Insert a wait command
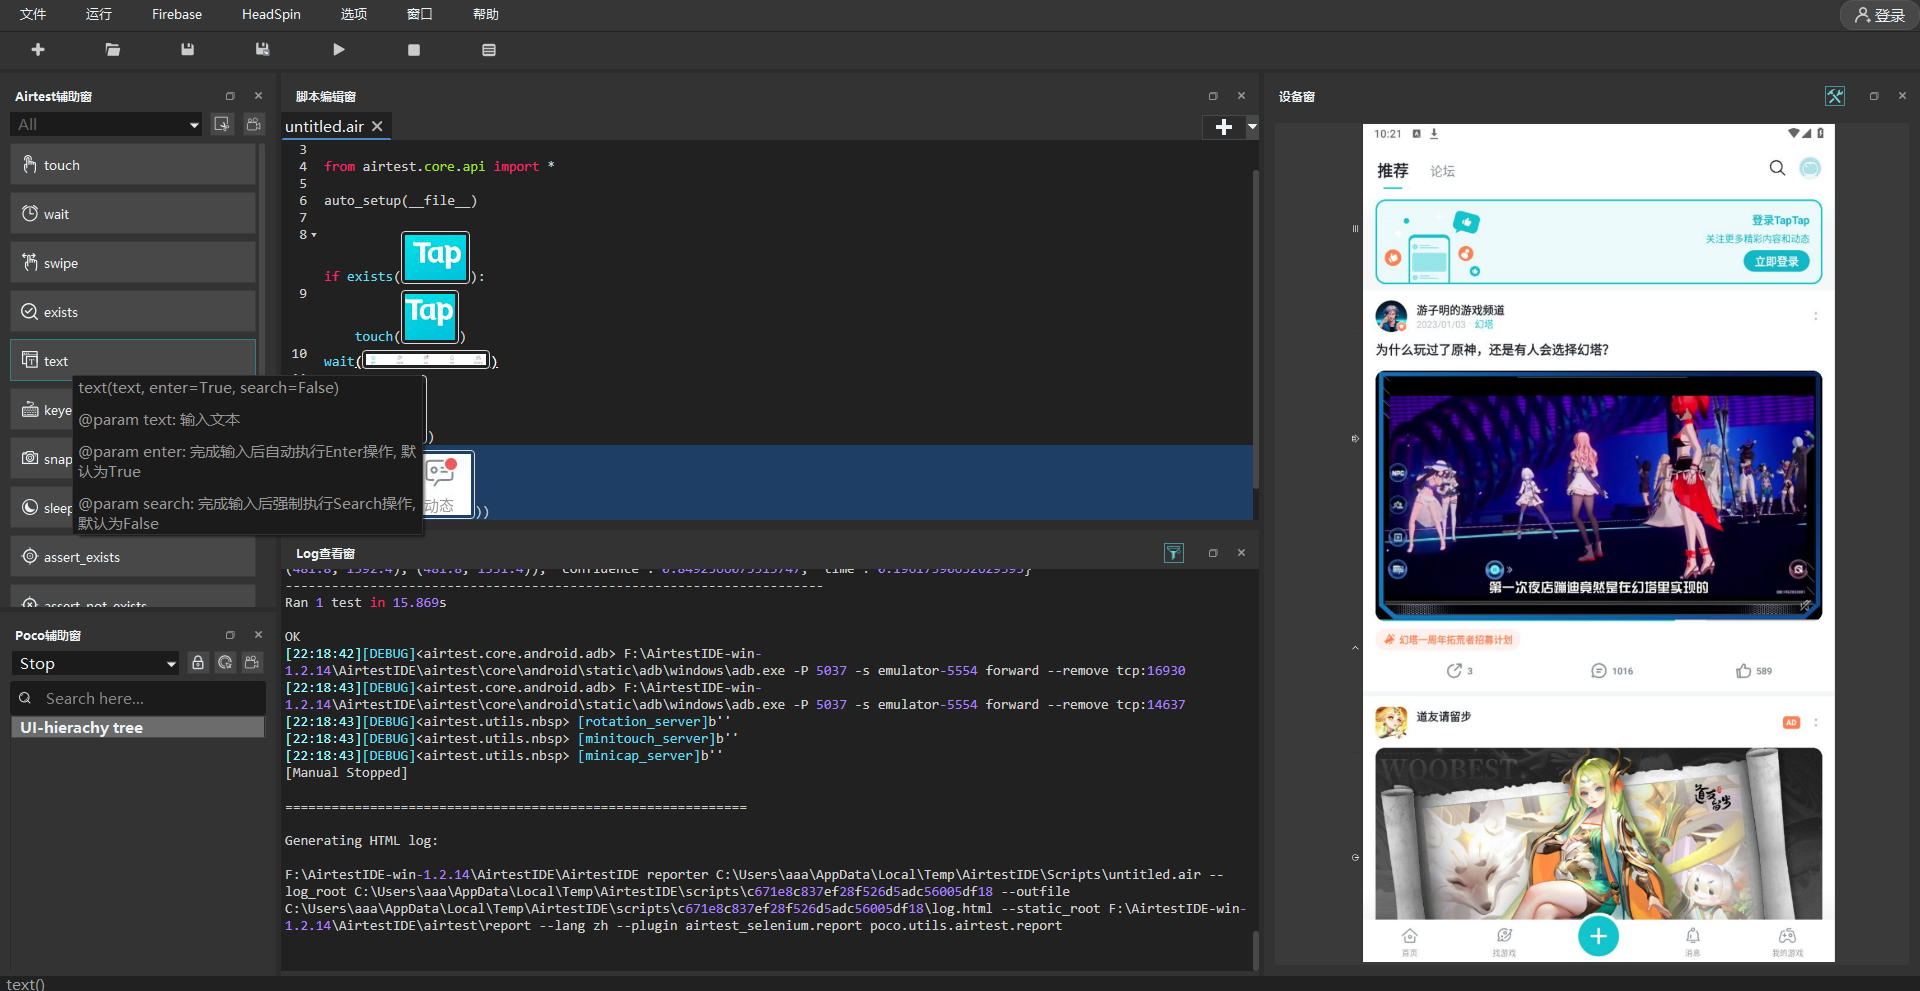The image size is (1920, 991). point(133,214)
